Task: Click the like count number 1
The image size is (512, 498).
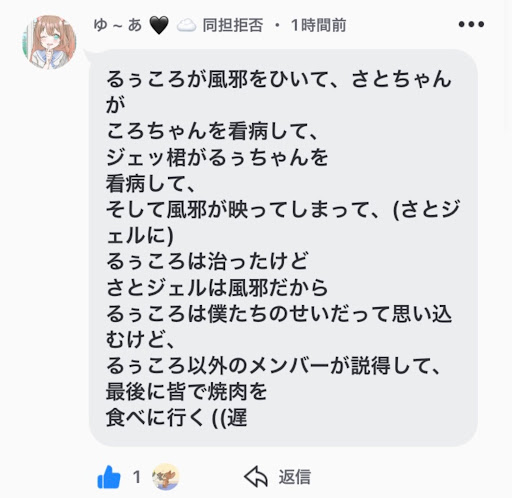Action: click(137, 477)
